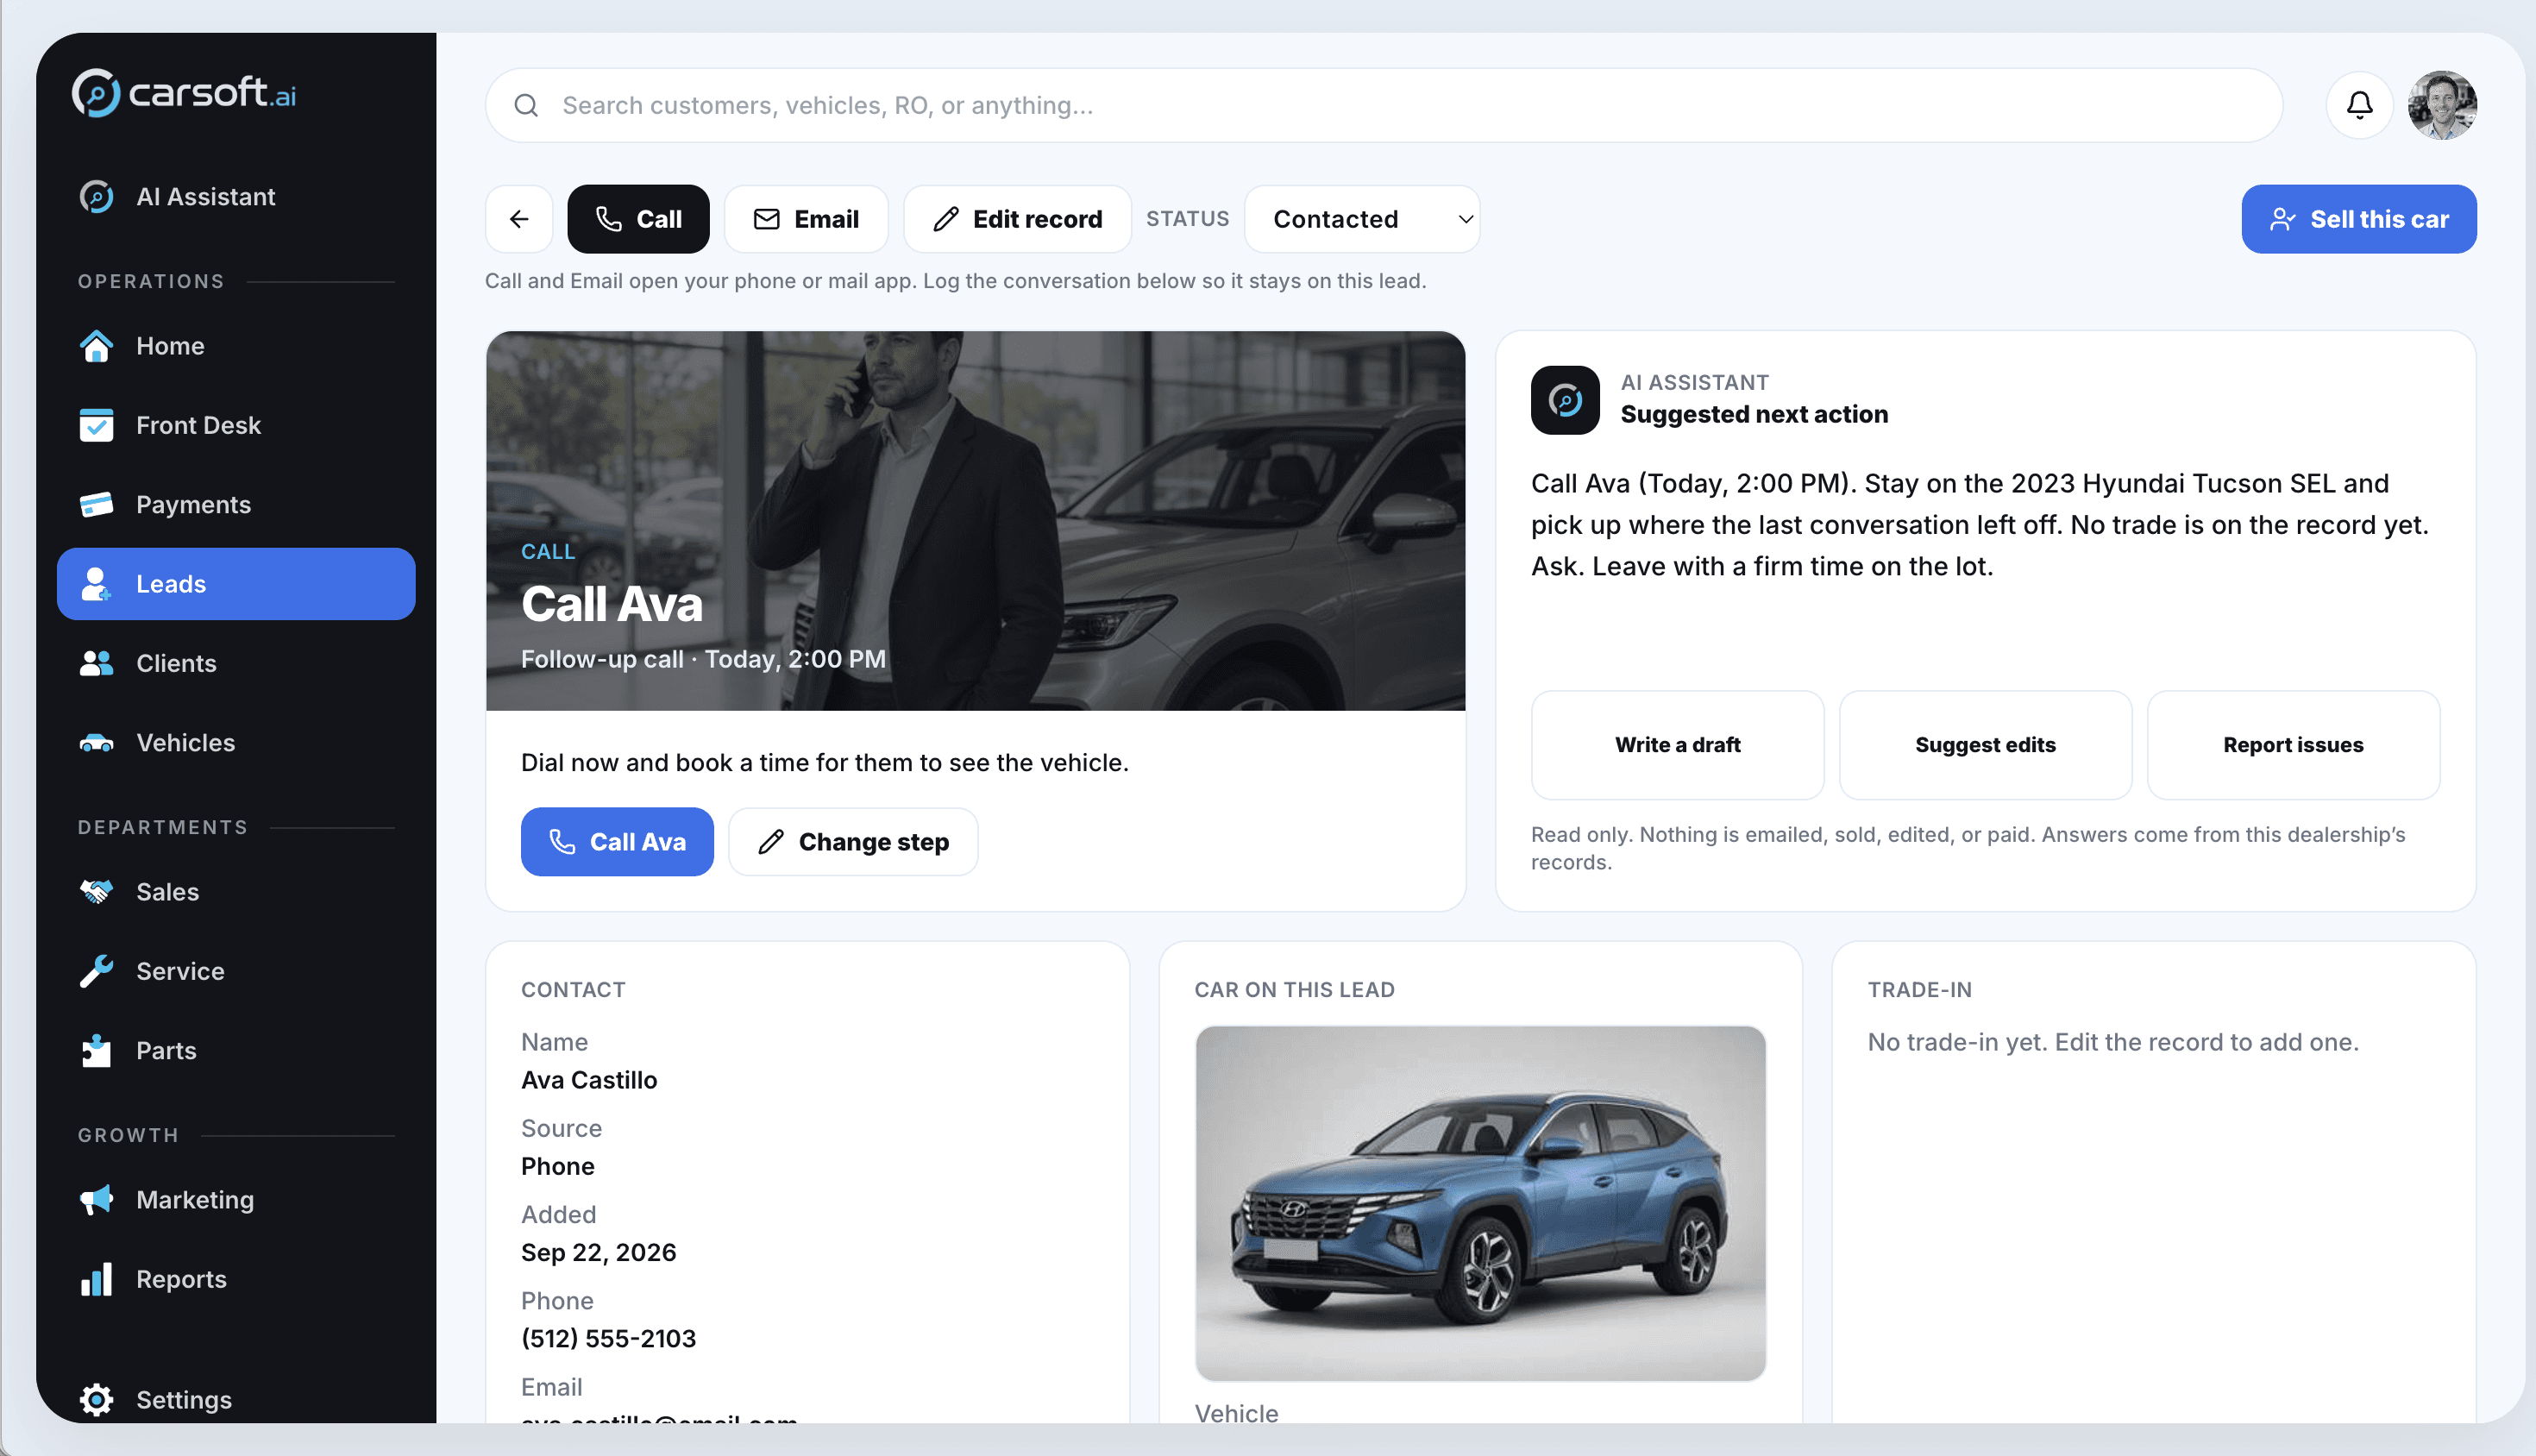Open Service department label
The width and height of the screenshot is (2536, 1456).
pos(180,971)
